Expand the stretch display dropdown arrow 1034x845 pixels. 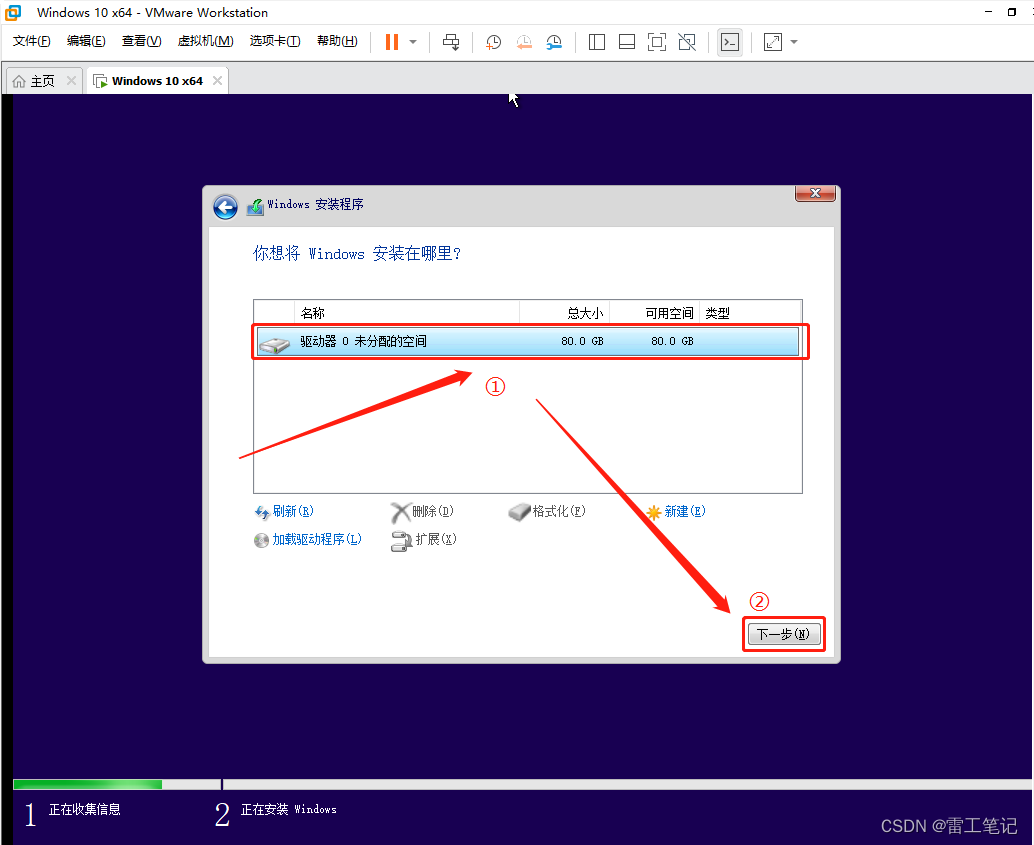(x=794, y=42)
